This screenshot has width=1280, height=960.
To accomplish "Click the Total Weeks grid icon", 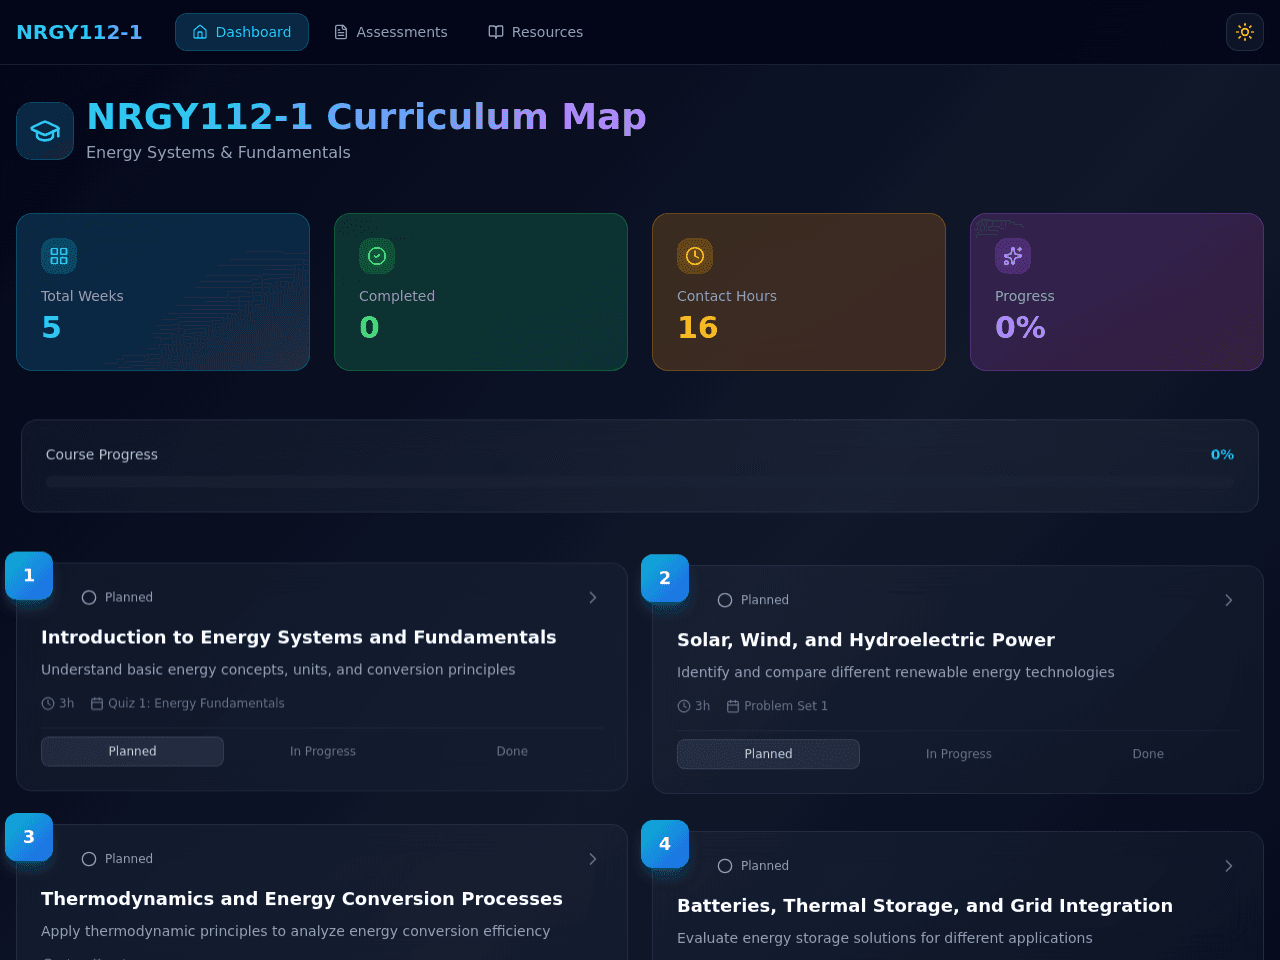I will pyautogui.click(x=59, y=256).
